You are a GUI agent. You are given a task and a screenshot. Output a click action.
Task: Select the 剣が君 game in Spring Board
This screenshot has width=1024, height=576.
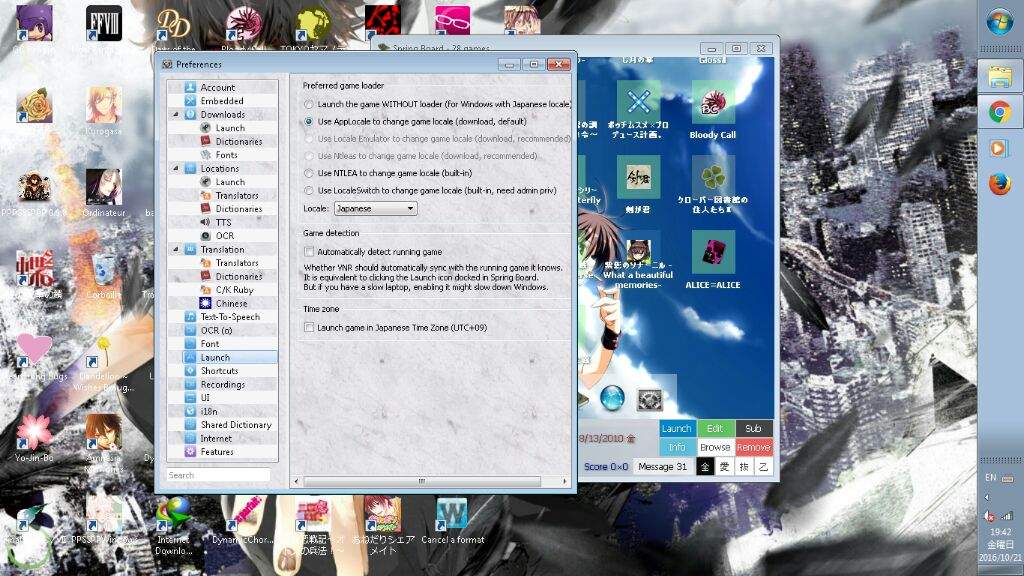pyautogui.click(x=638, y=185)
